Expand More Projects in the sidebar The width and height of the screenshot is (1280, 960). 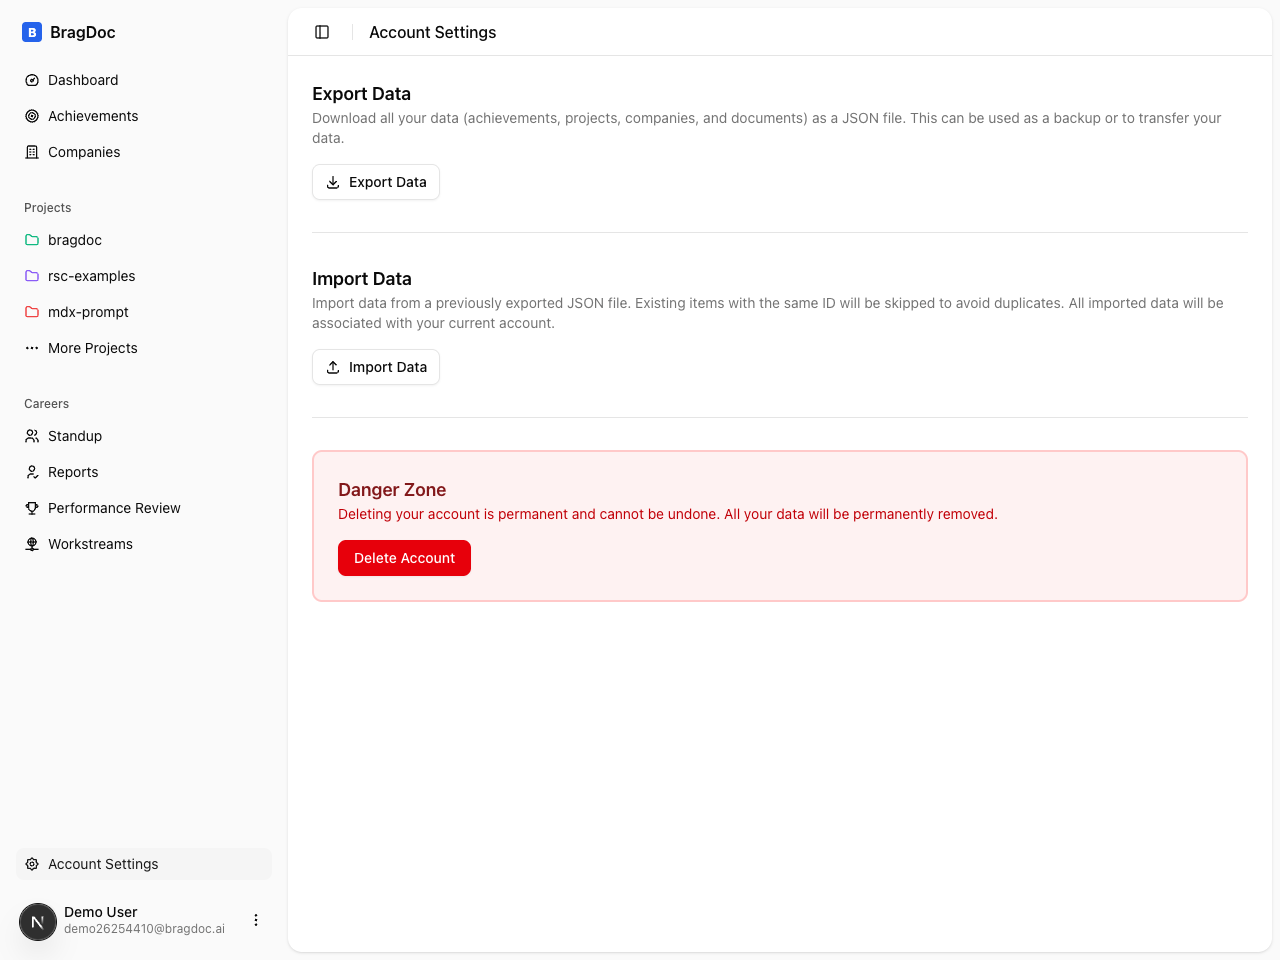(92, 348)
